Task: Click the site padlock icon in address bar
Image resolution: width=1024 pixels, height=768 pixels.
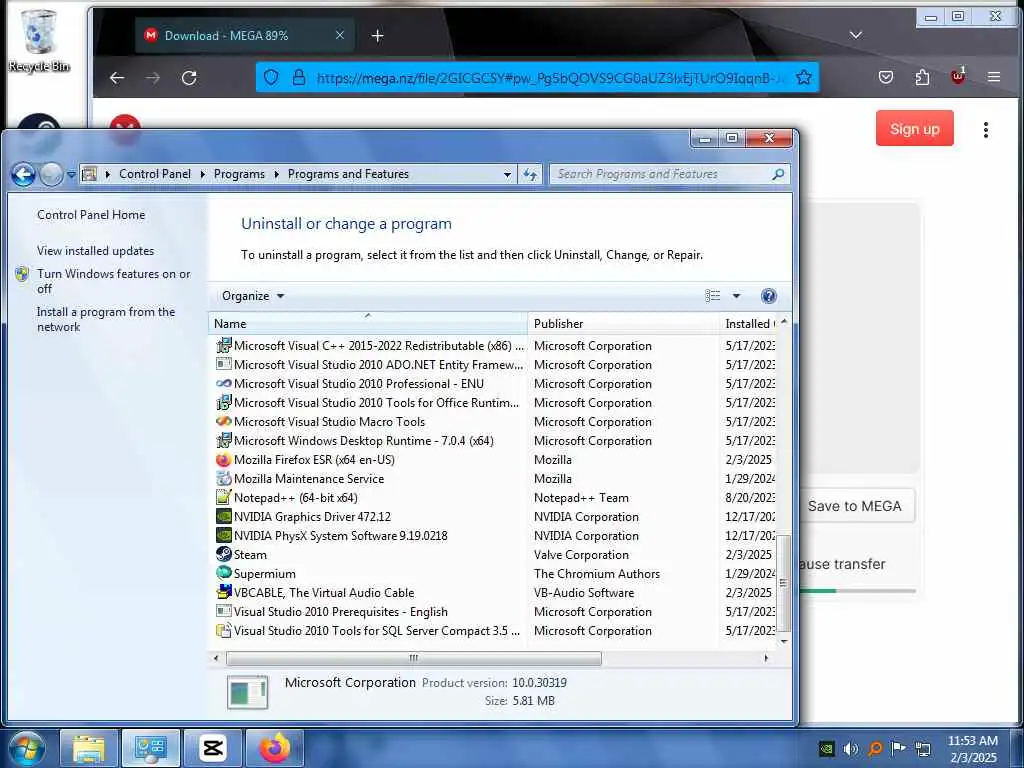Action: tap(299, 78)
